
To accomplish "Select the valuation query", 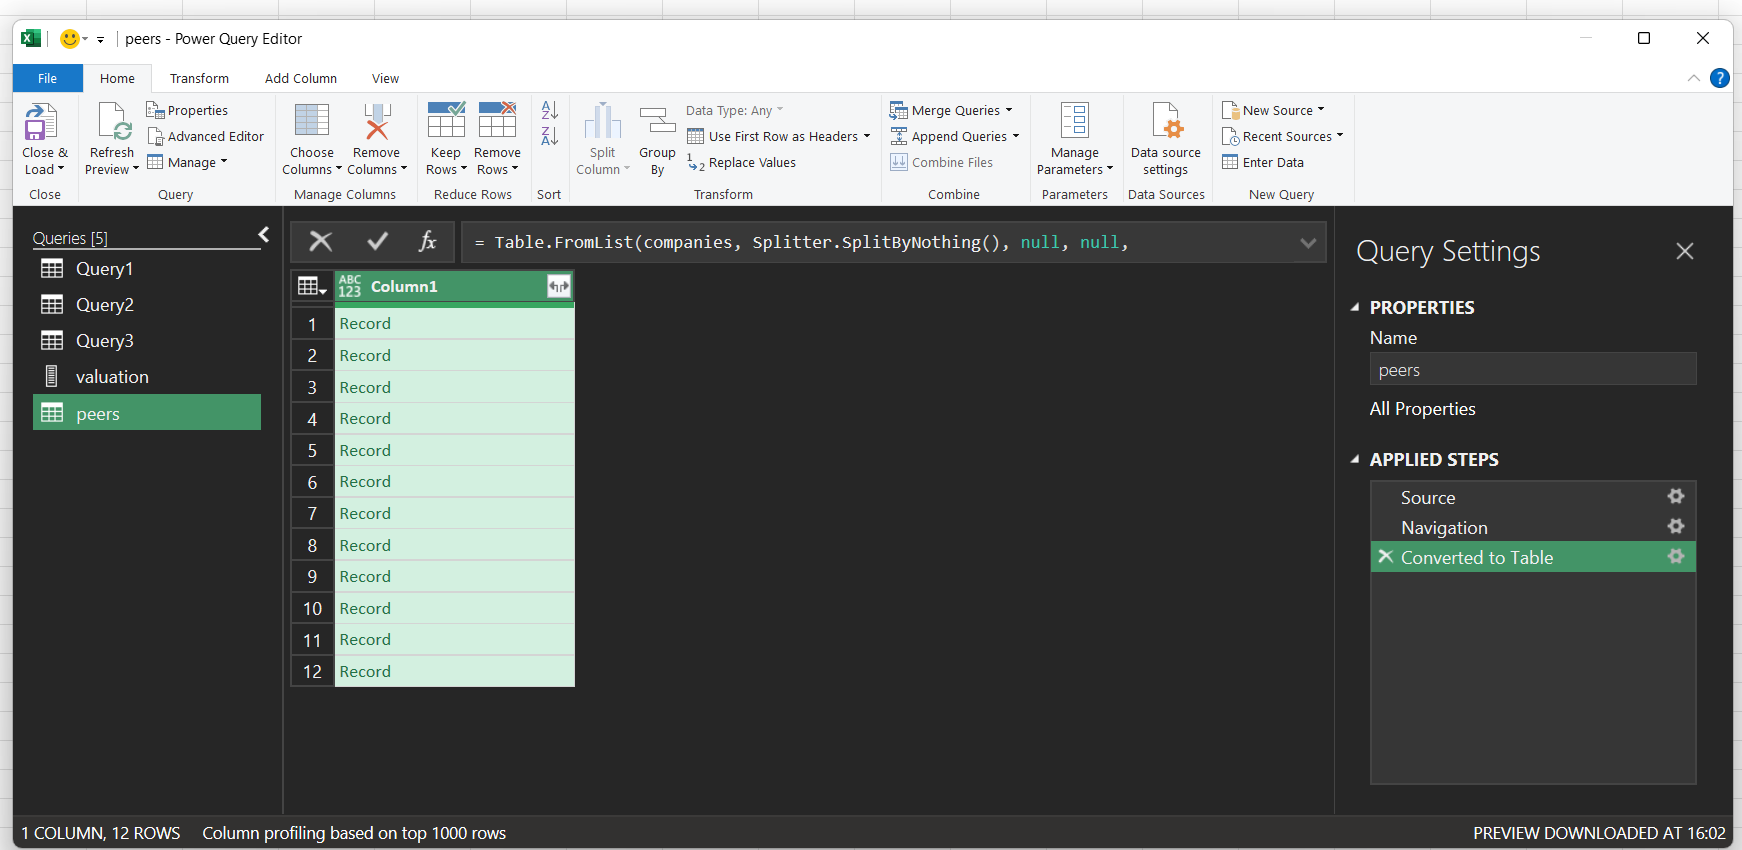I will (x=147, y=376).
